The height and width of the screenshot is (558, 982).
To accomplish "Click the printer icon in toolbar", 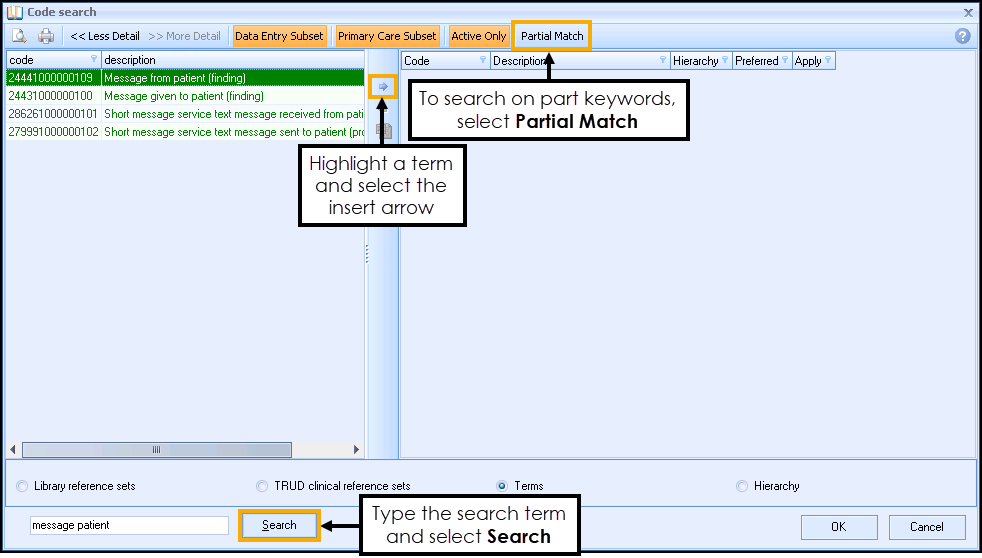I will [46, 36].
